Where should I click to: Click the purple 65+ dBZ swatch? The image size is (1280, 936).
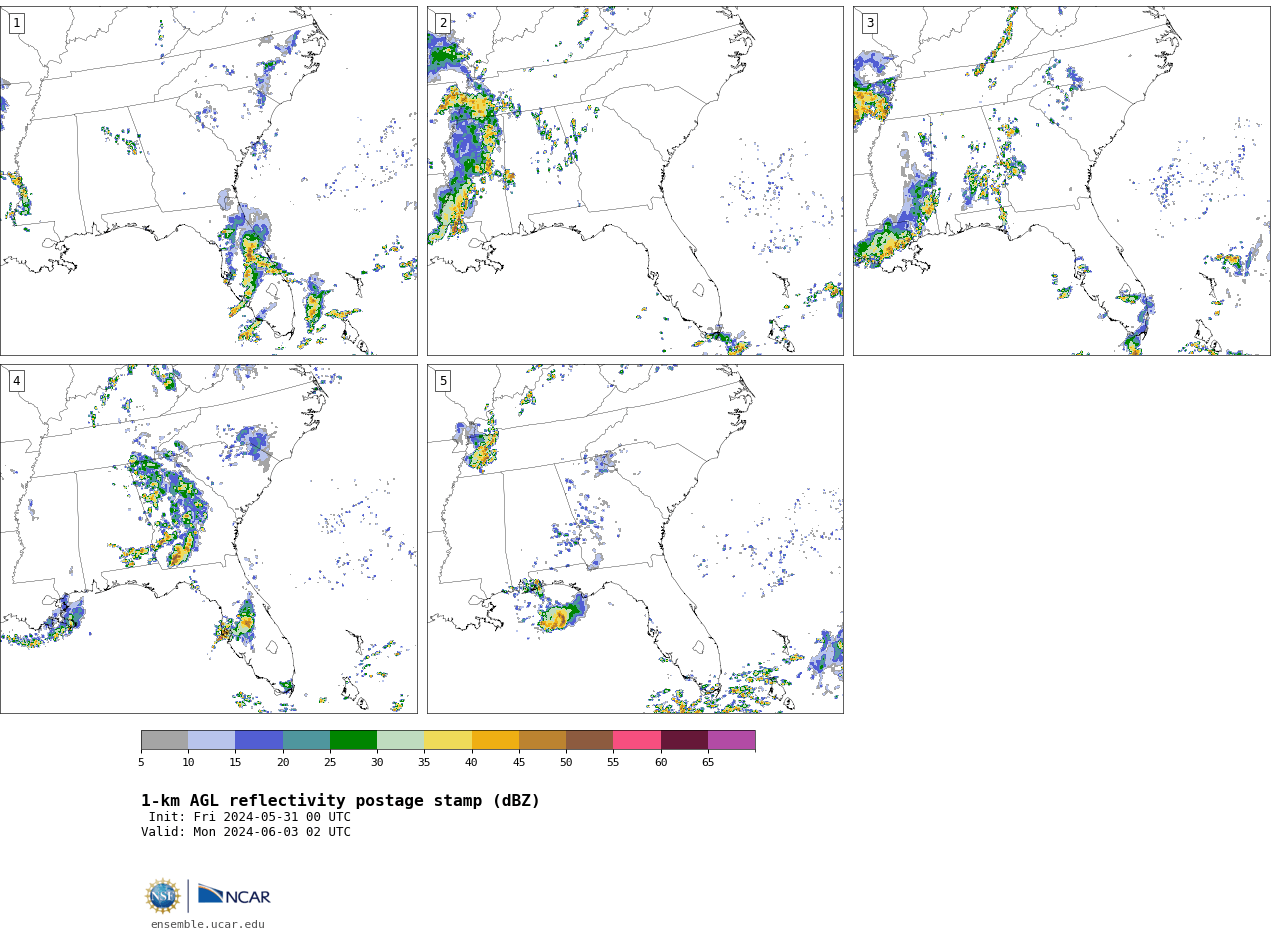point(731,740)
